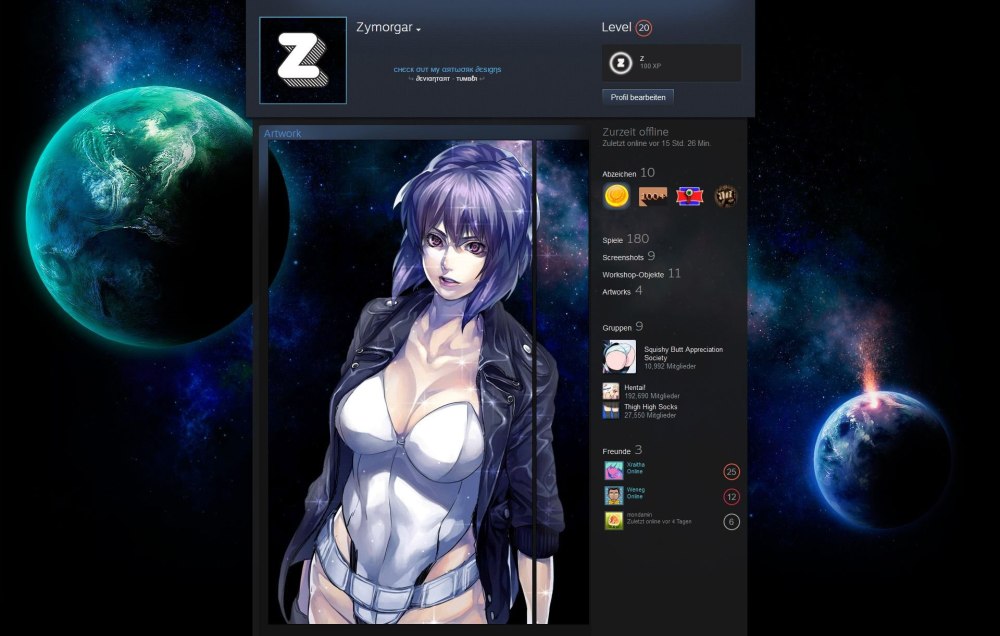Viewport: 1000px width, 636px height.
Task: Open friend mondenin's profile name
Action: [639, 515]
